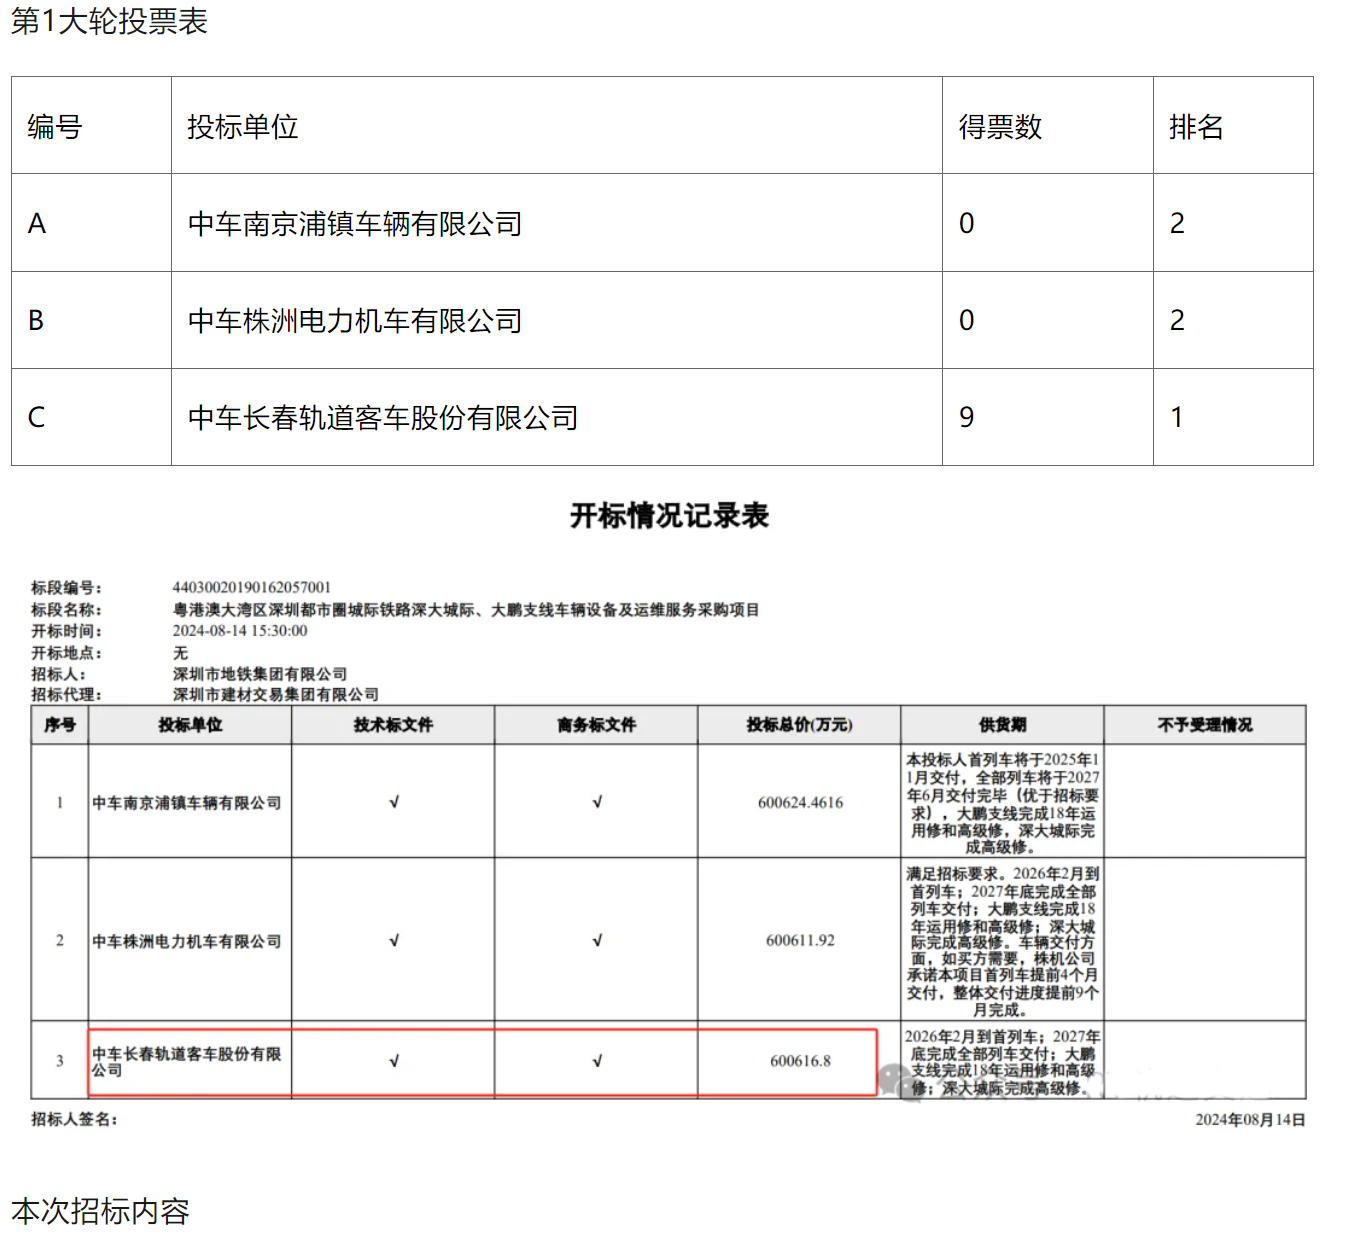Click the vote count 0 for row A

966,224
